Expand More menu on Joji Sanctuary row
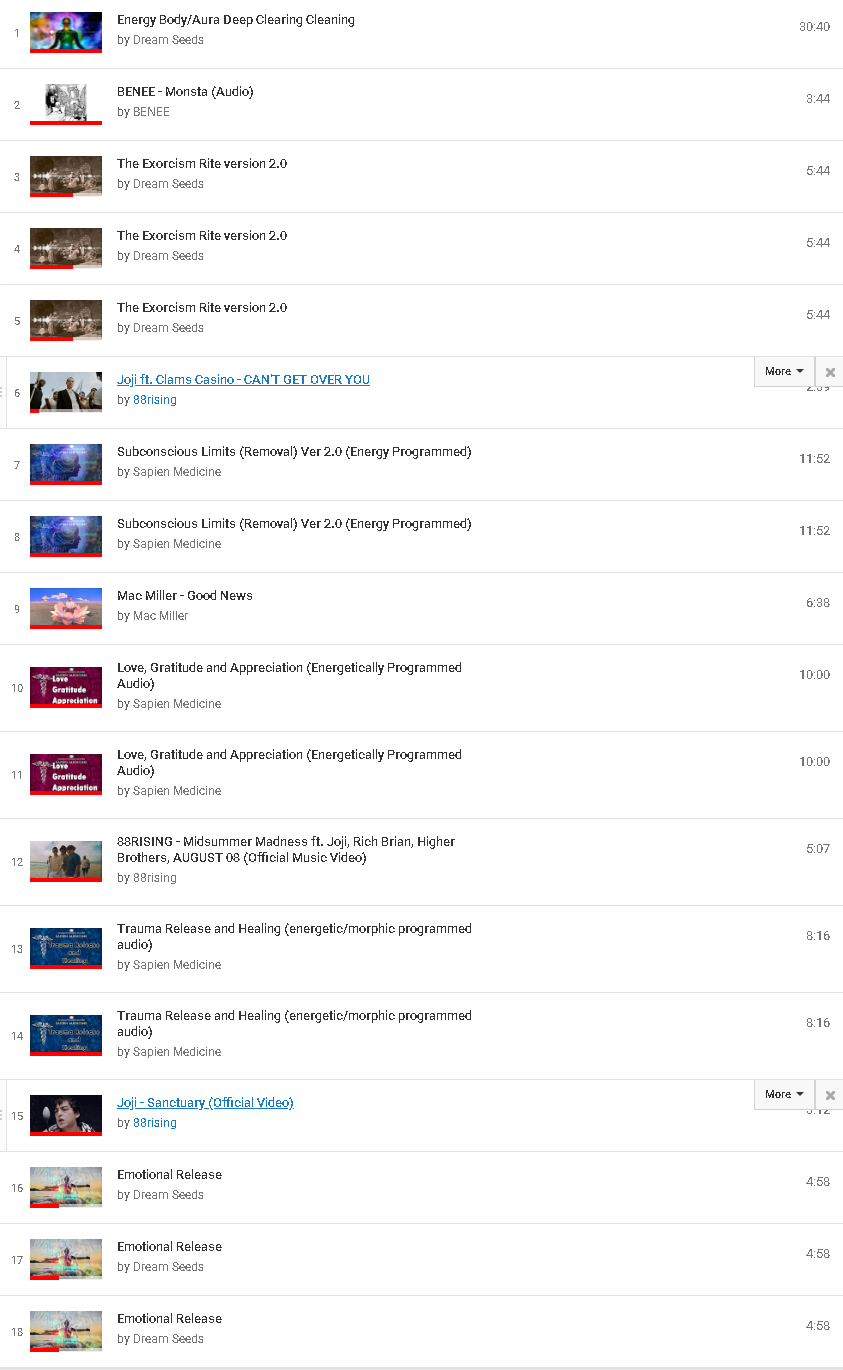Viewport: 843px width, 1370px height. click(x=784, y=1094)
